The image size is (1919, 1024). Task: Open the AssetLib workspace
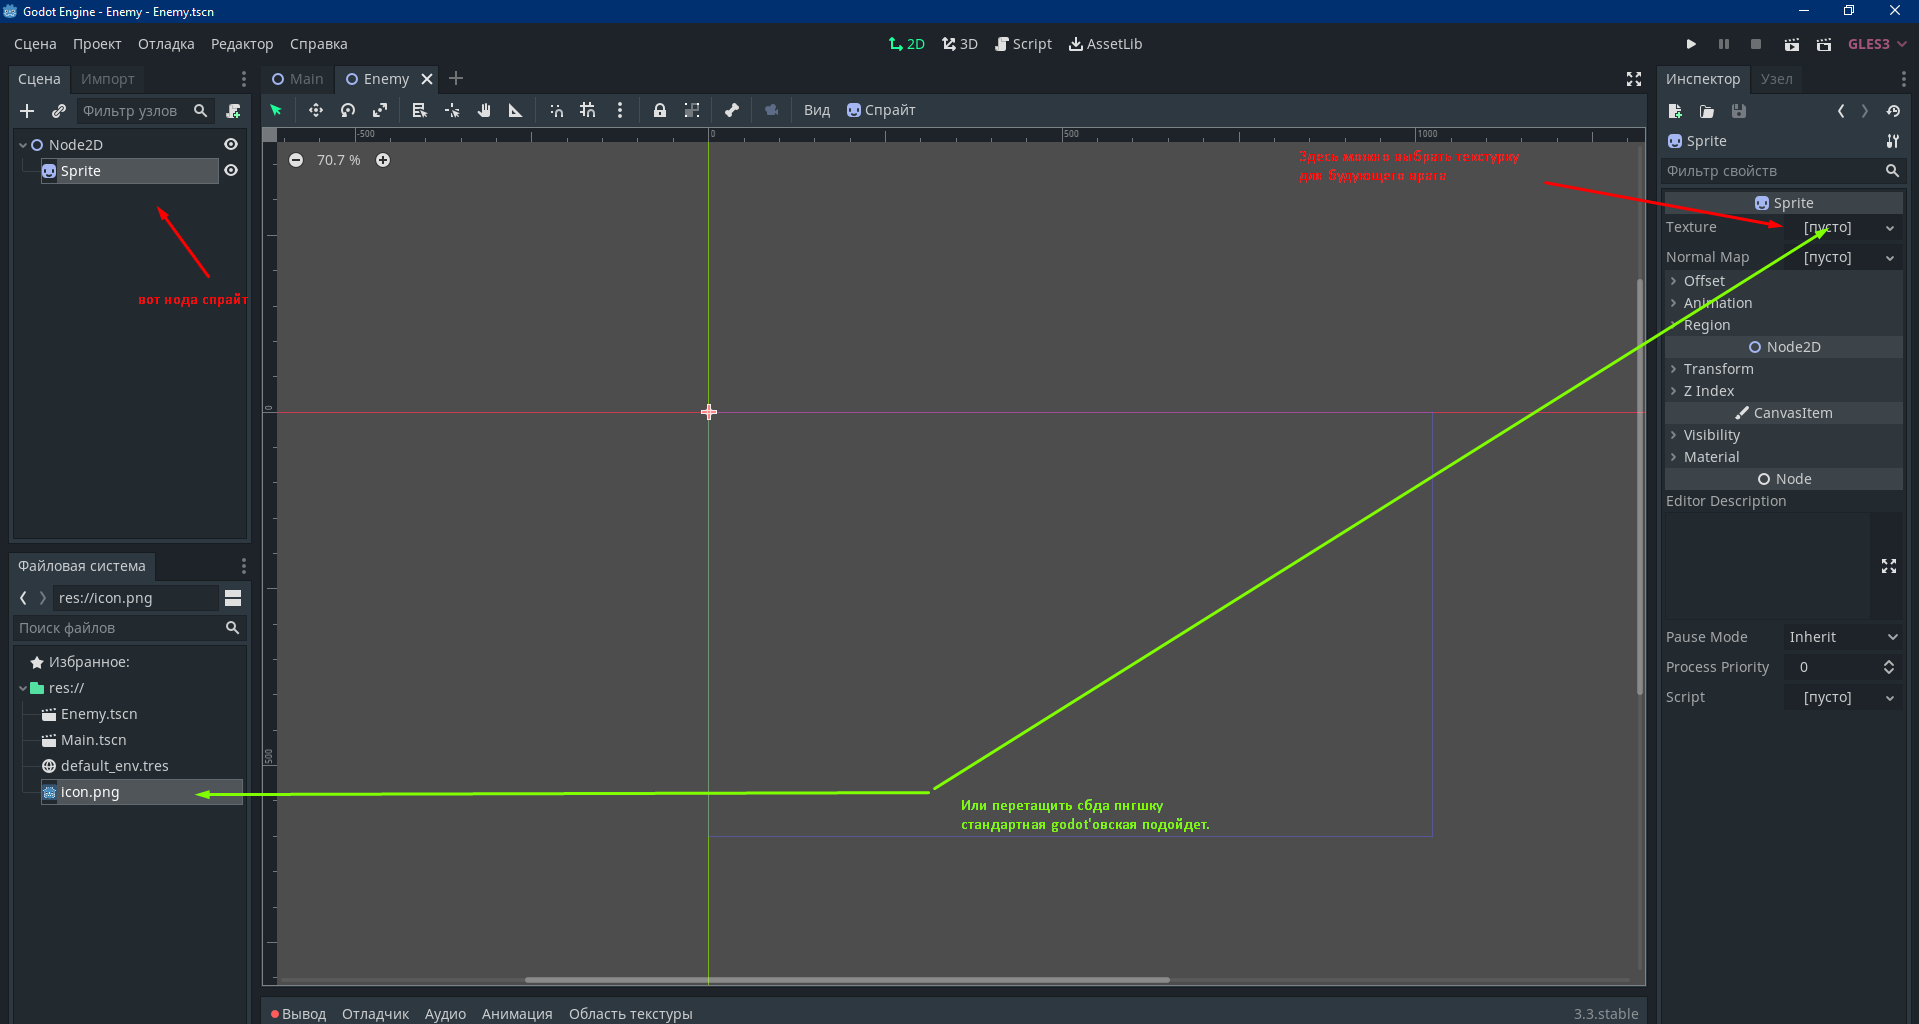(x=1105, y=44)
